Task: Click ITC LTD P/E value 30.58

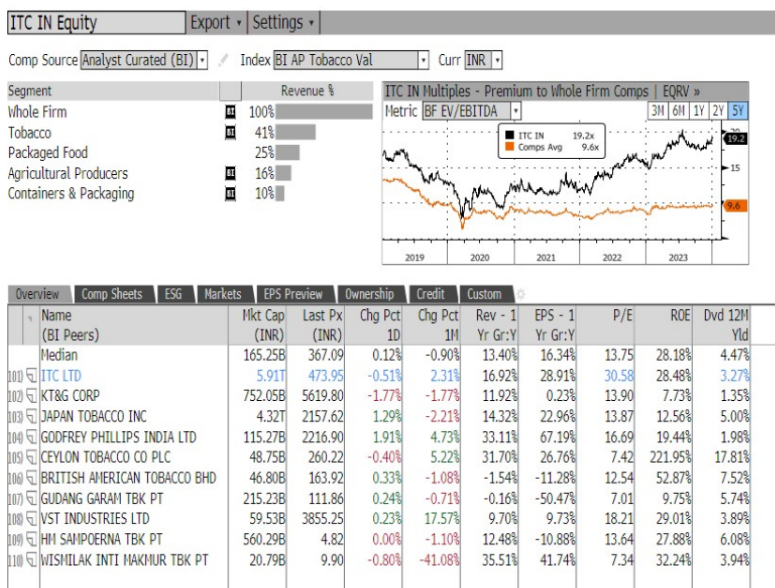Action: pos(619,376)
